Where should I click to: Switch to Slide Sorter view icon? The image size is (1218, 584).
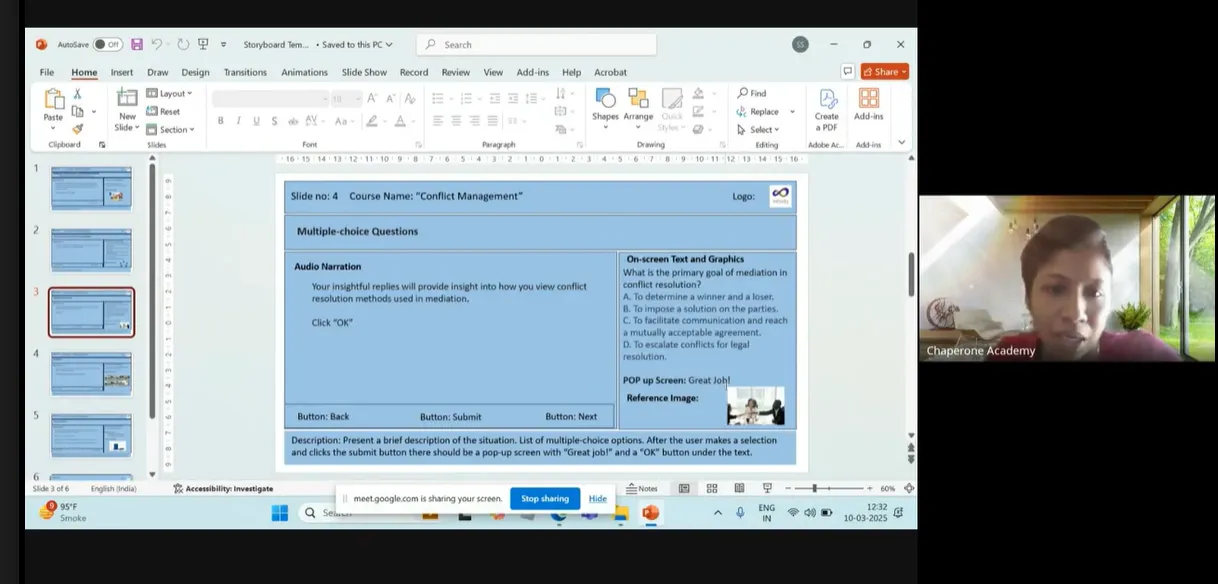pos(712,488)
